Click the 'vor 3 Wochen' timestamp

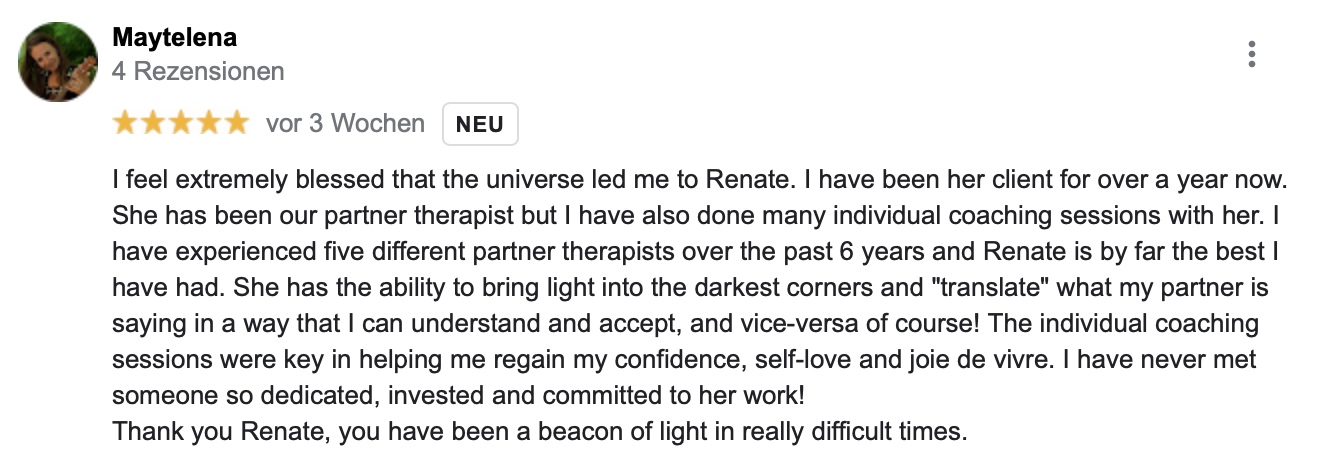[x=345, y=124]
